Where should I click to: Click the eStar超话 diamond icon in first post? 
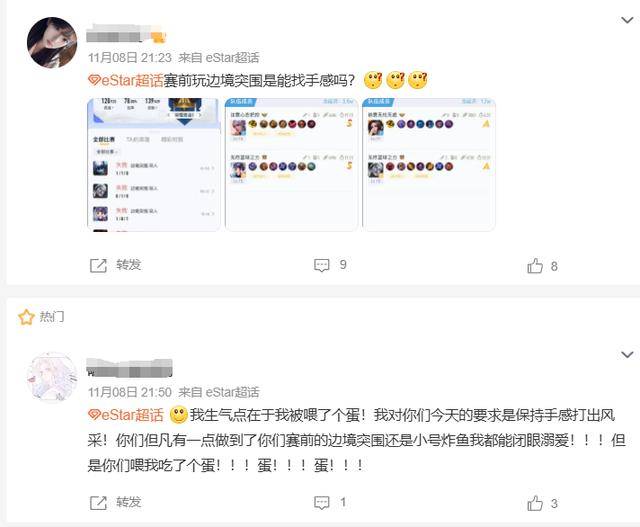(x=94, y=80)
